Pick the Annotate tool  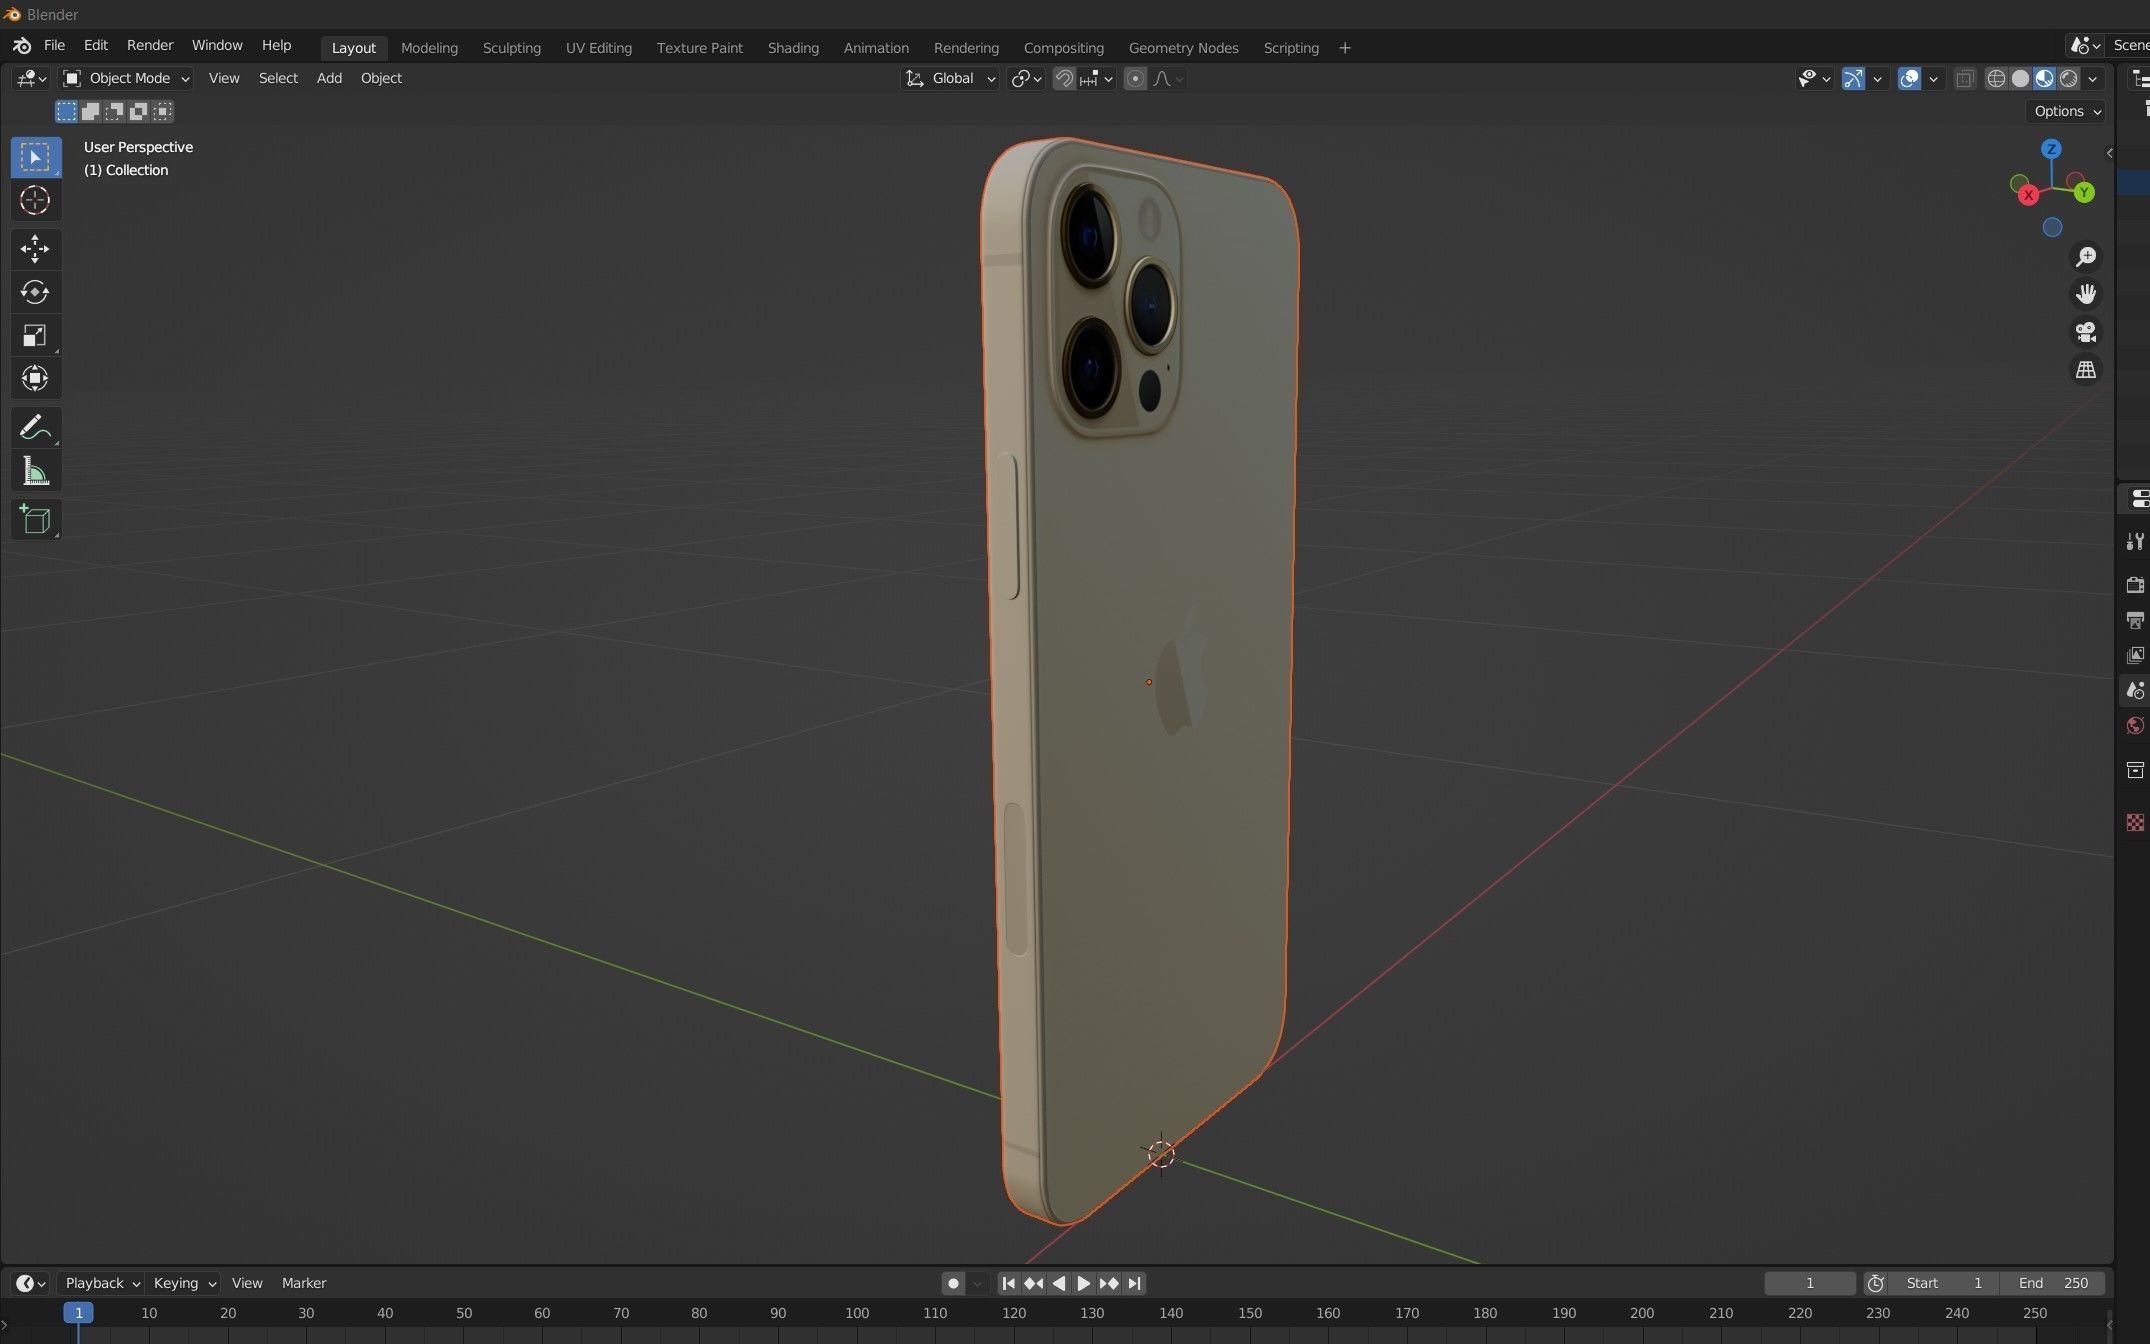[35, 427]
